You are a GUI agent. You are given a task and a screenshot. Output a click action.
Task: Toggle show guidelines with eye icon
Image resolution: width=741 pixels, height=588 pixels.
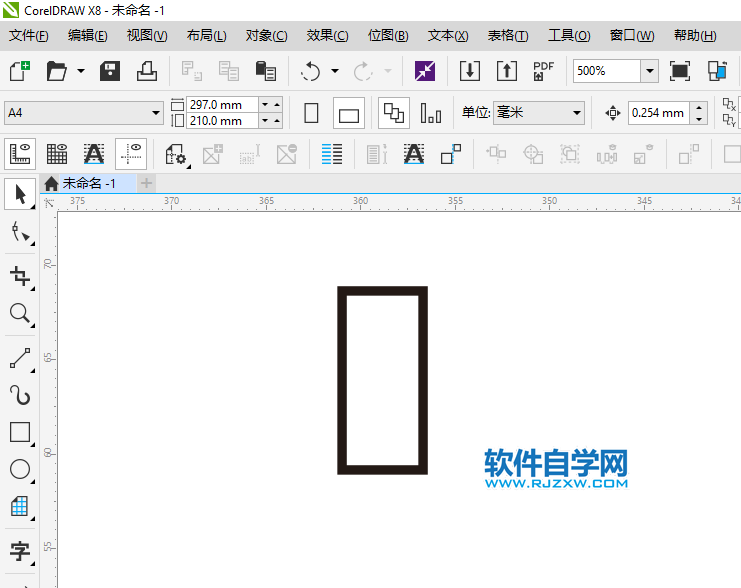131,154
